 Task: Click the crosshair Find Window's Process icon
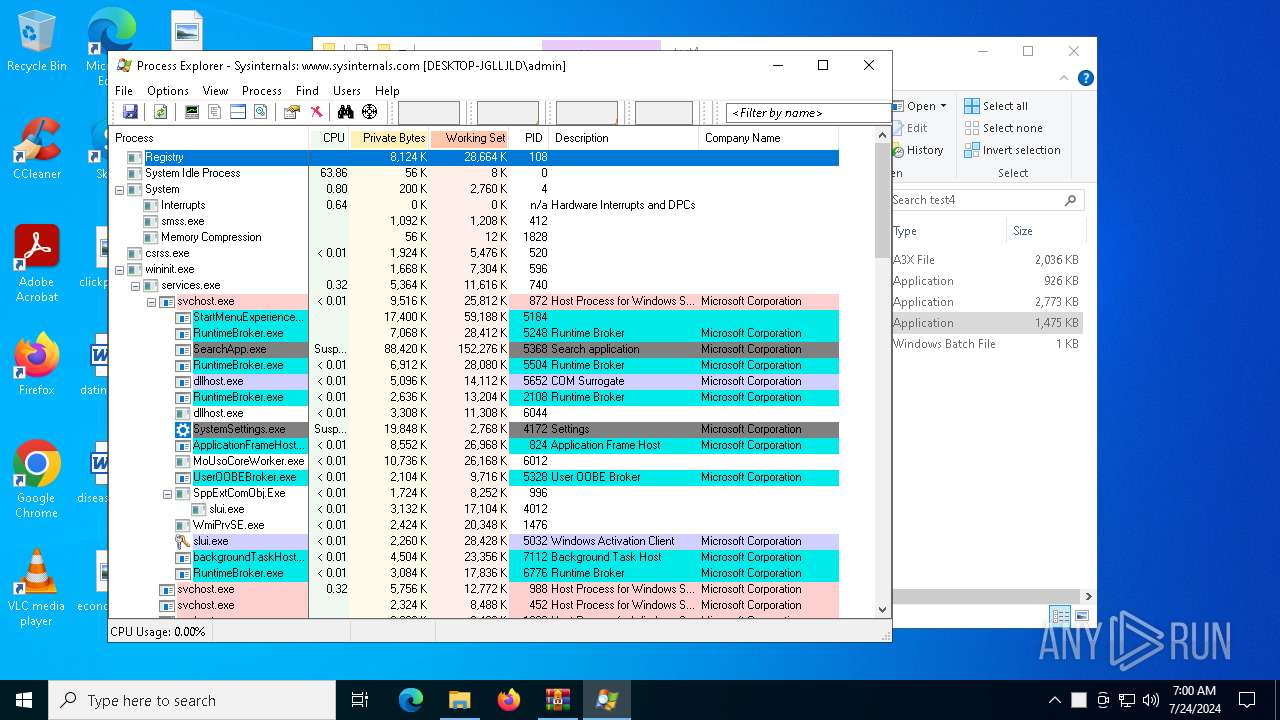tap(370, 112)
